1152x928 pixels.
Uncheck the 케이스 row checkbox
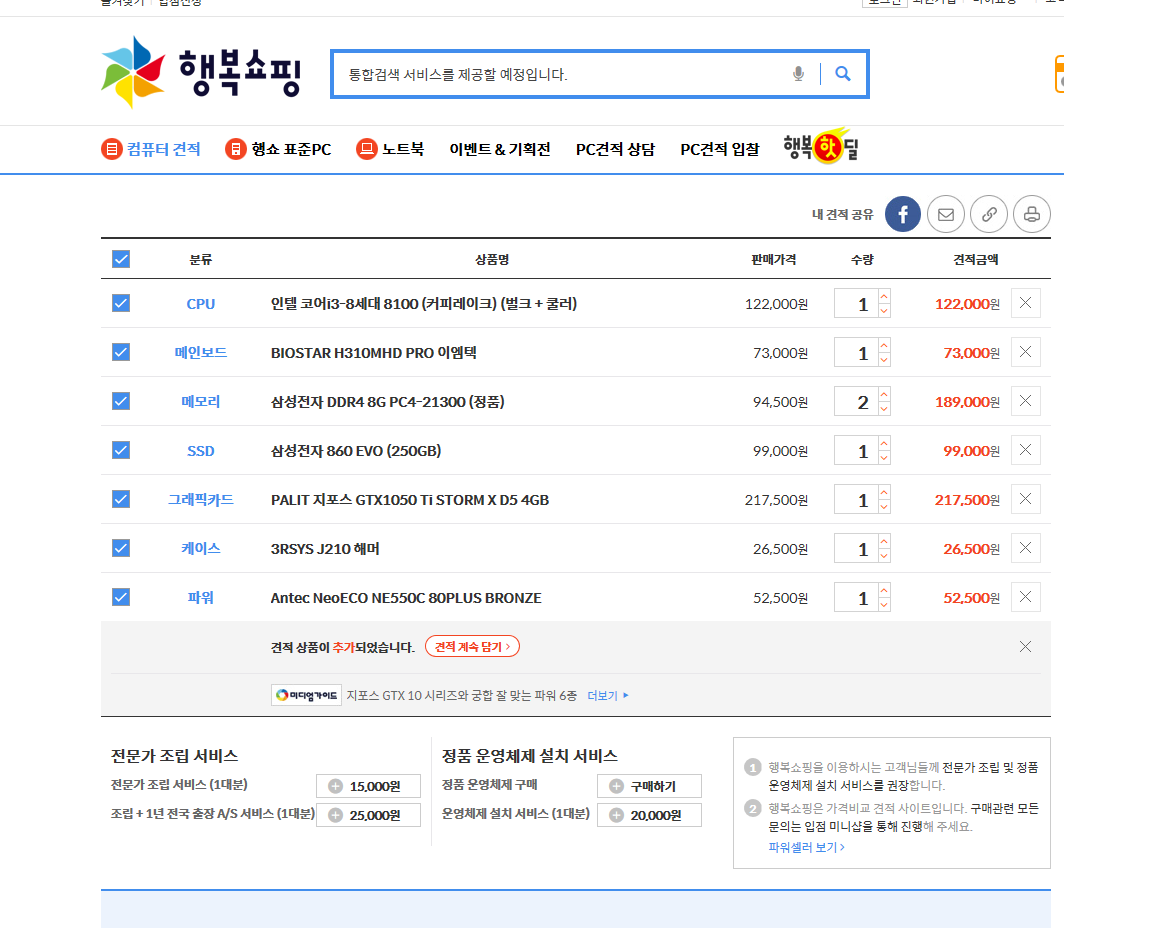tap(121, 548)
